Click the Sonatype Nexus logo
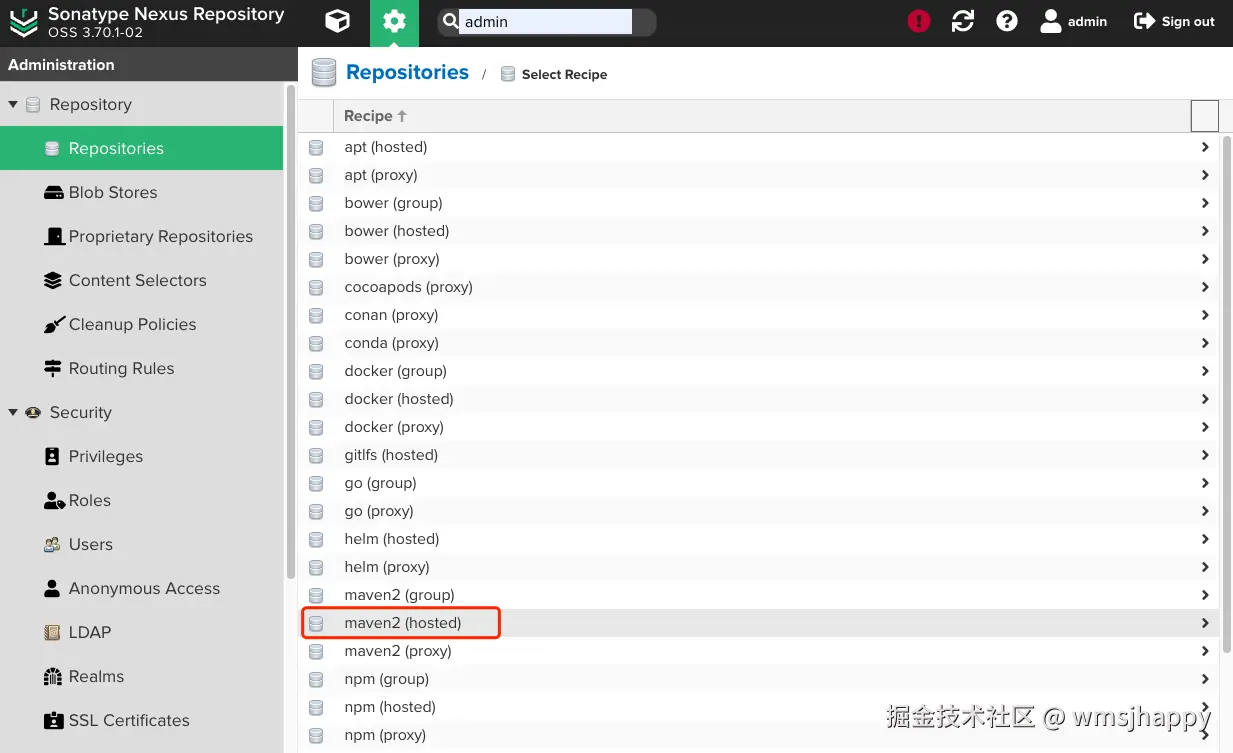 coord(23,21)
